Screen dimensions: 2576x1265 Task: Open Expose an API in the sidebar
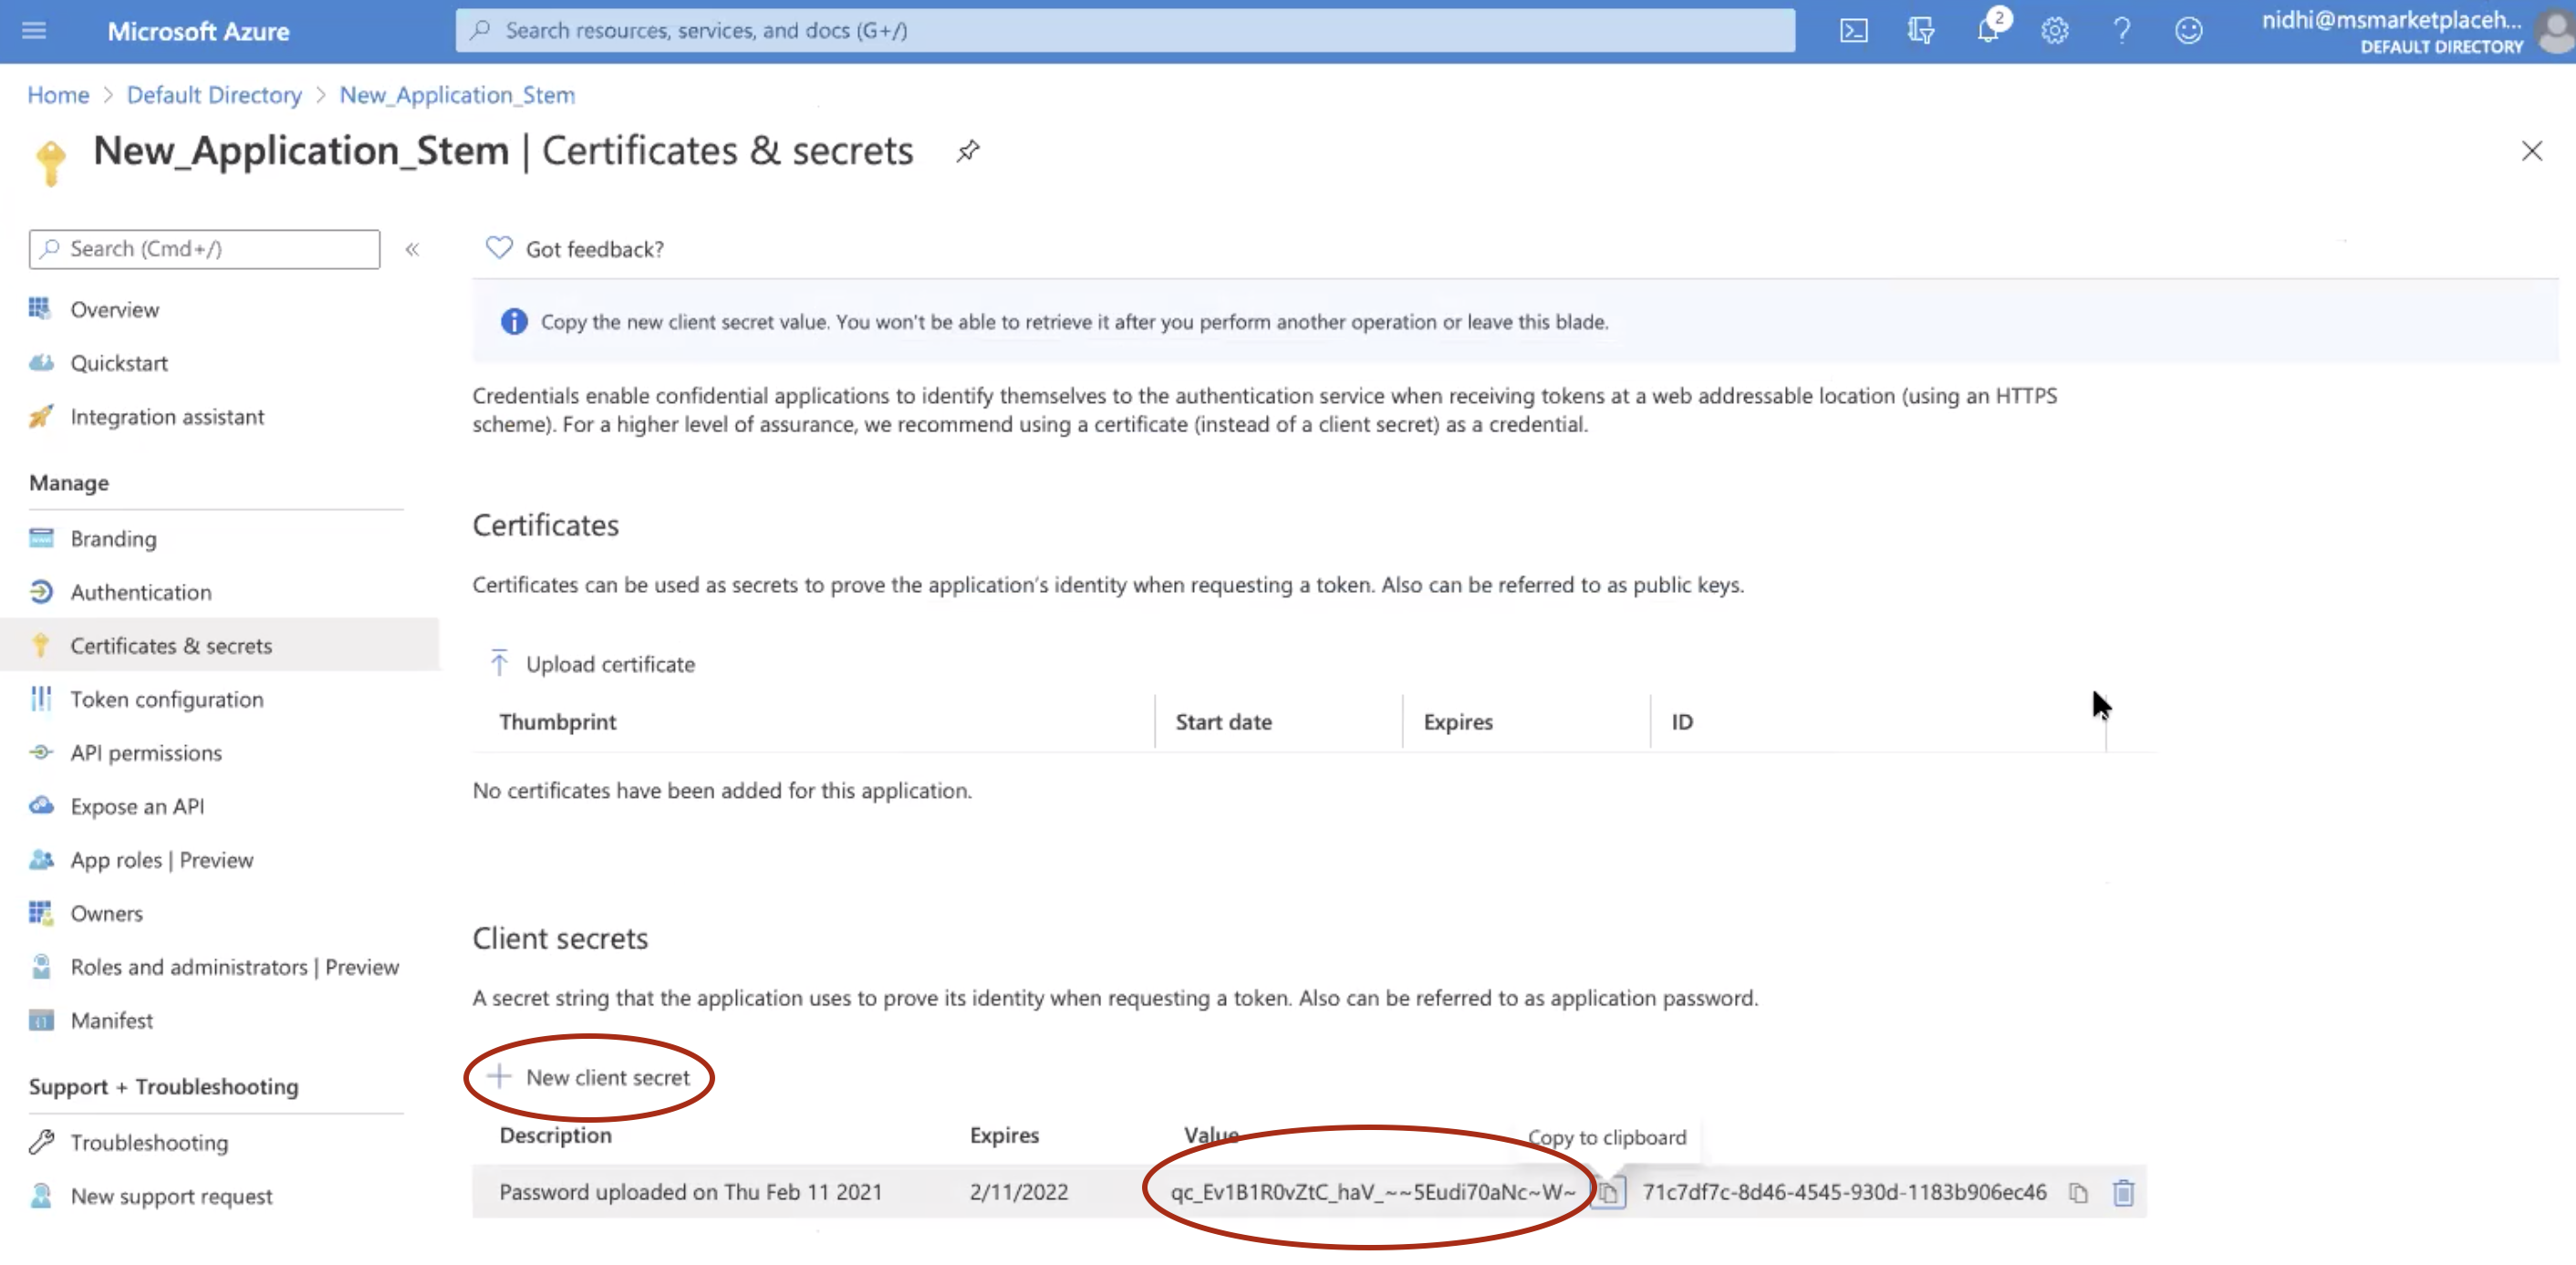coord(137,807)
